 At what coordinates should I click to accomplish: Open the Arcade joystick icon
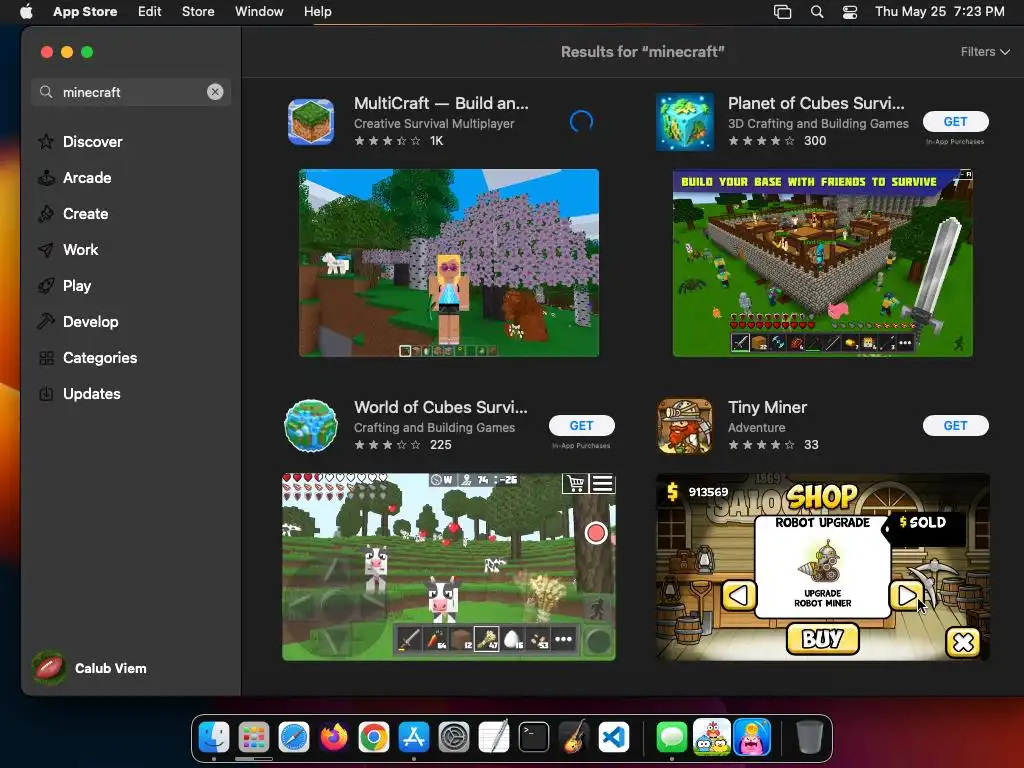point(46,178)
